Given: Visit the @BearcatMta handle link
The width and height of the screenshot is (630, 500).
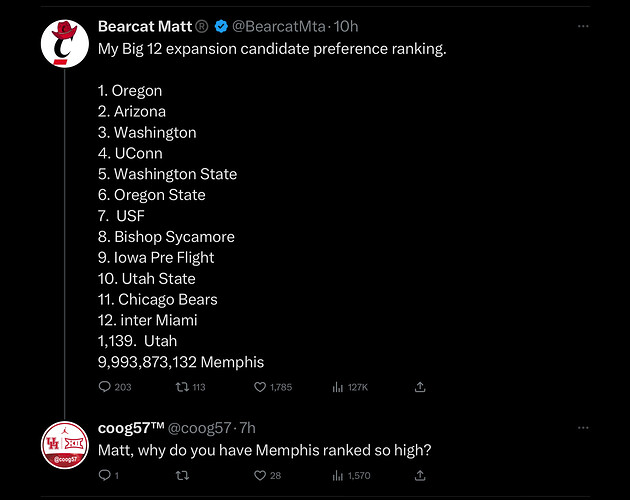Looking at the screenshot, I should tap(280, 26).
